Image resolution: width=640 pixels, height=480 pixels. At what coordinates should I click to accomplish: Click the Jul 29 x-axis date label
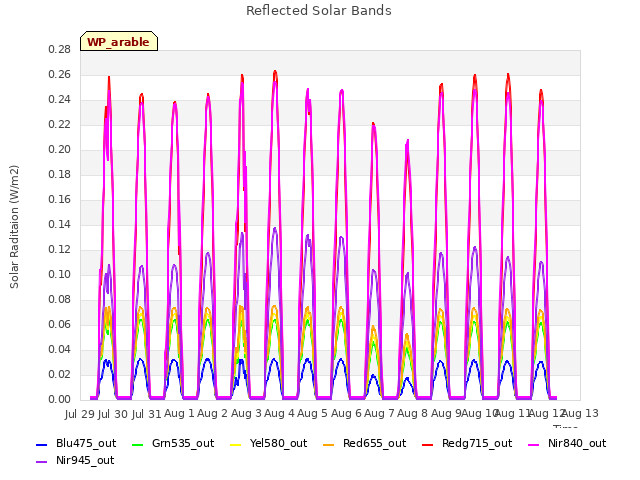[x=80, y=414]
